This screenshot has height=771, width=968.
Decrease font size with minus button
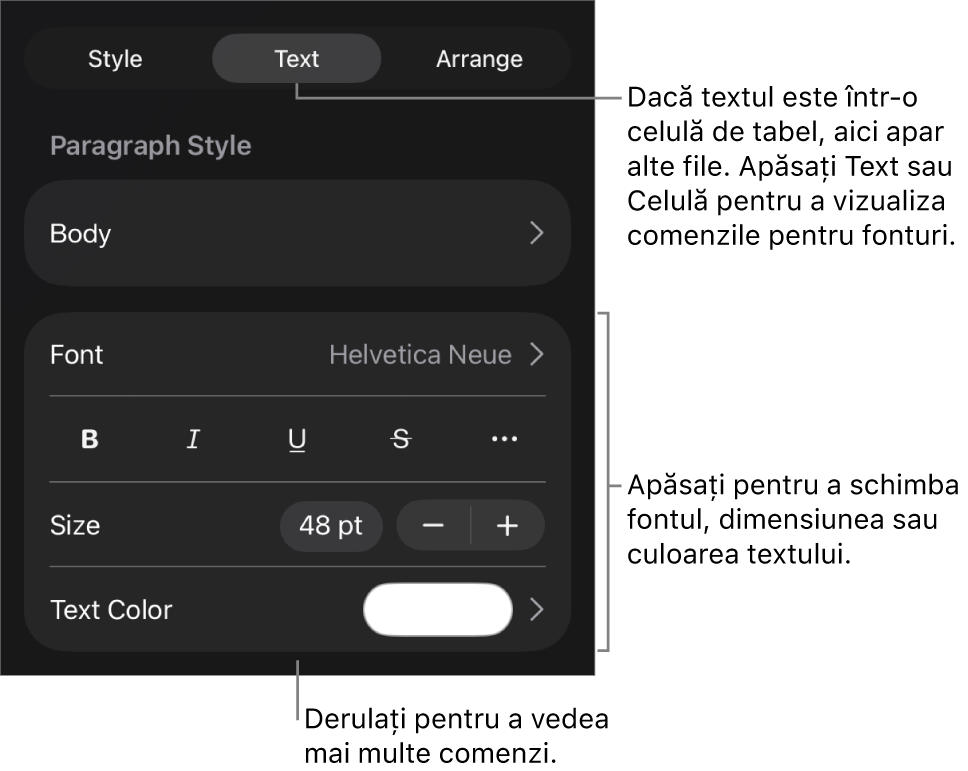click(433, 525)
